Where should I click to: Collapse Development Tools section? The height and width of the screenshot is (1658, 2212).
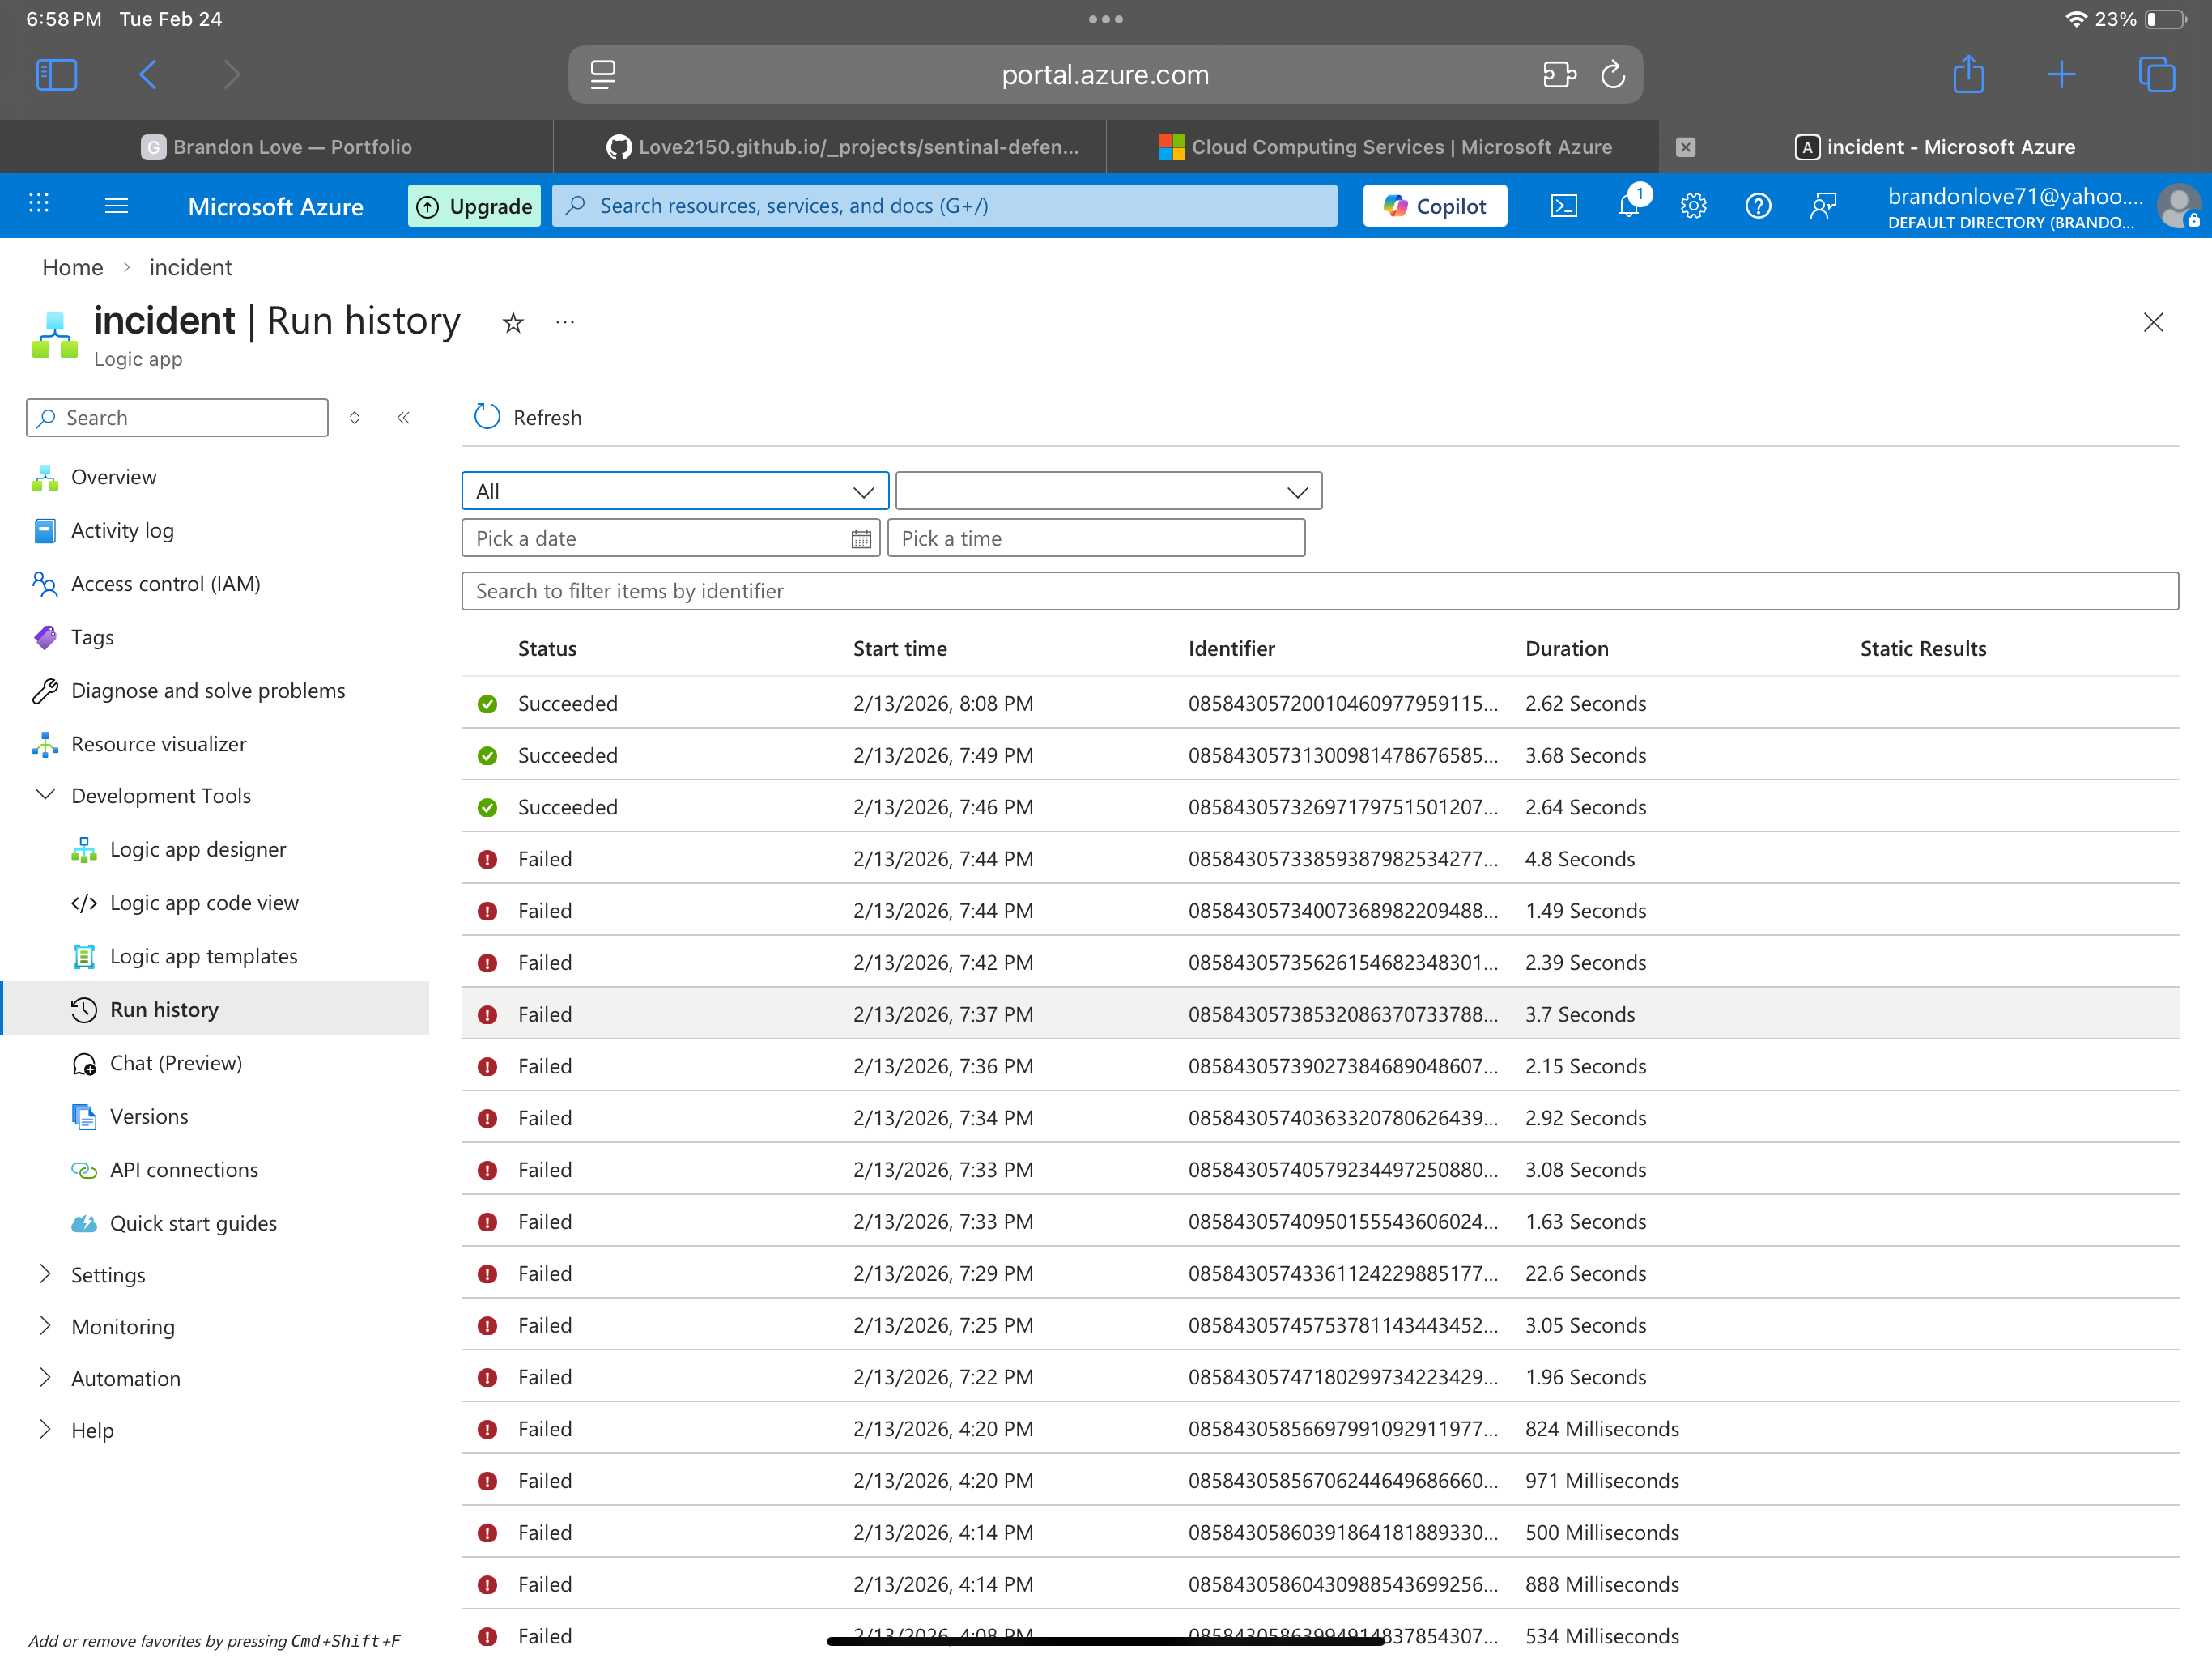pos(45,795)
